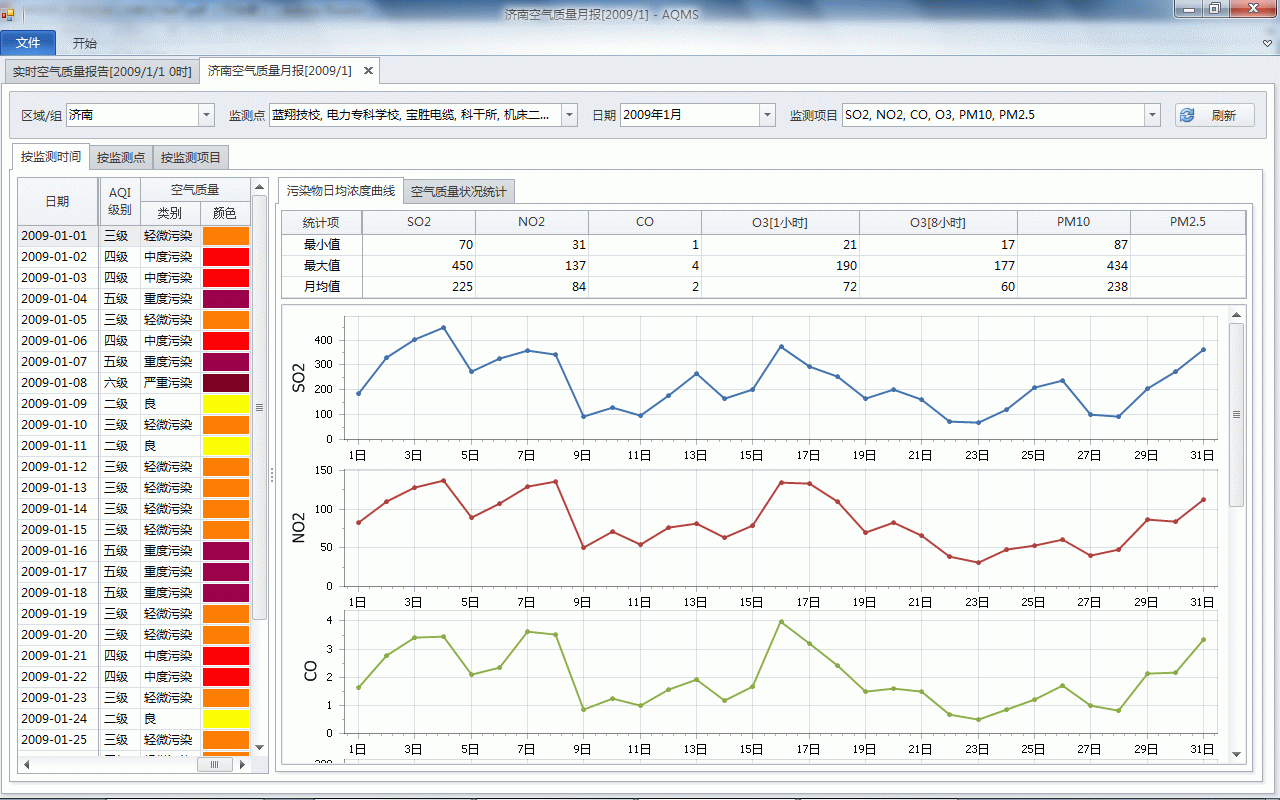Click left arrow of horizontal list scrollbar
Screen dimensions: 1280x800
(x=26, y=765)
